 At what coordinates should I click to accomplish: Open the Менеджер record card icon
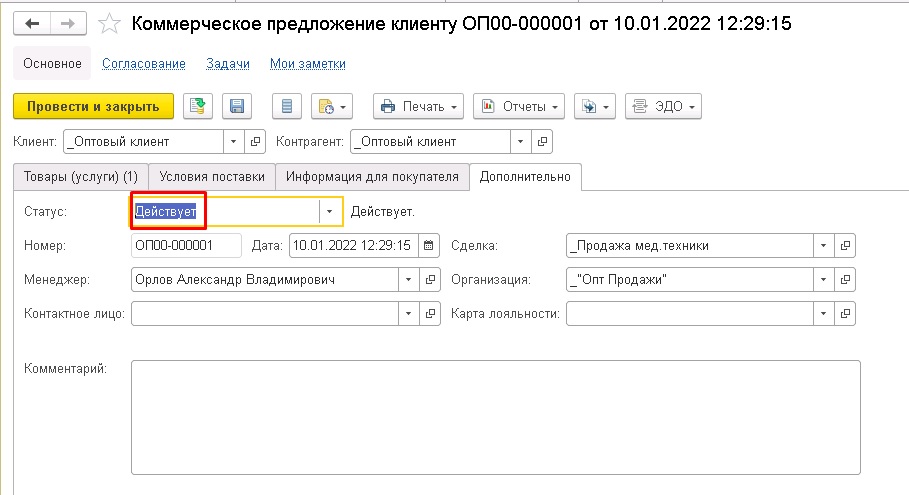tap(430, 280)
